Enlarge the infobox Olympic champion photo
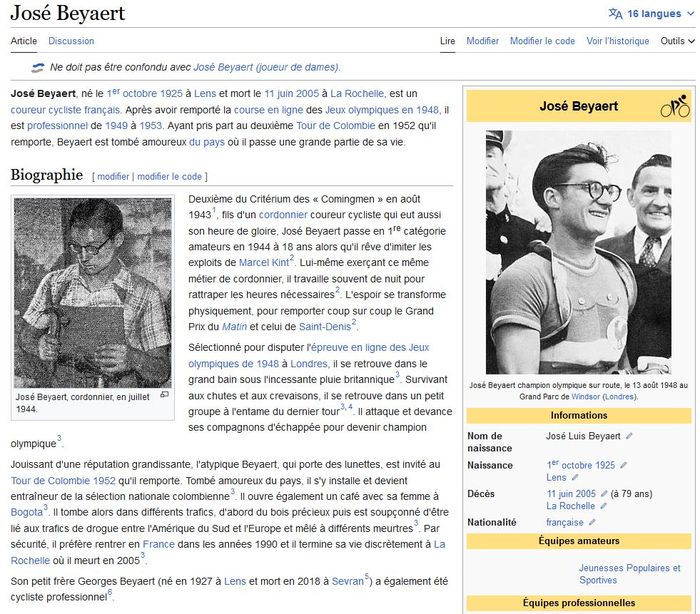The image size is (700, 614). [578, 252]
